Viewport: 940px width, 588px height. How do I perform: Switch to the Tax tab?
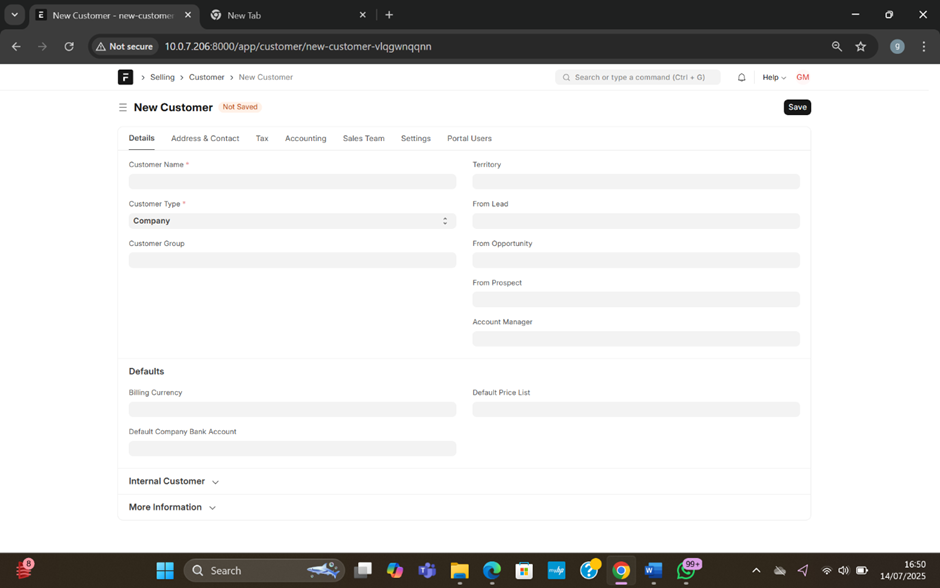coord(262,138)
